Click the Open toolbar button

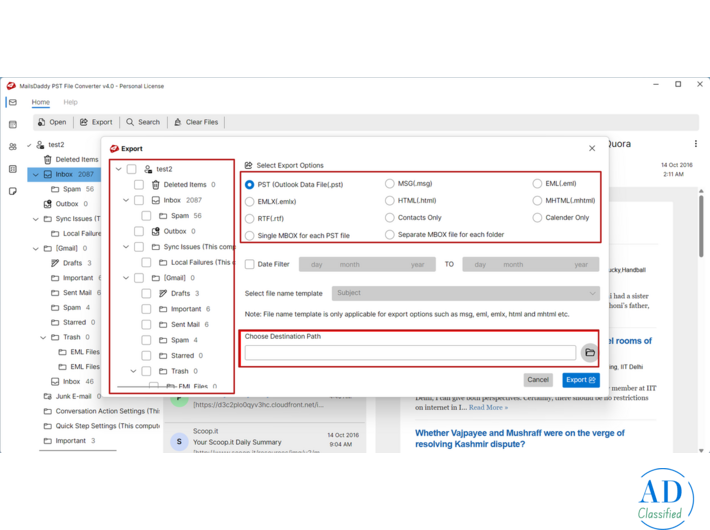(x=52, y=122)
